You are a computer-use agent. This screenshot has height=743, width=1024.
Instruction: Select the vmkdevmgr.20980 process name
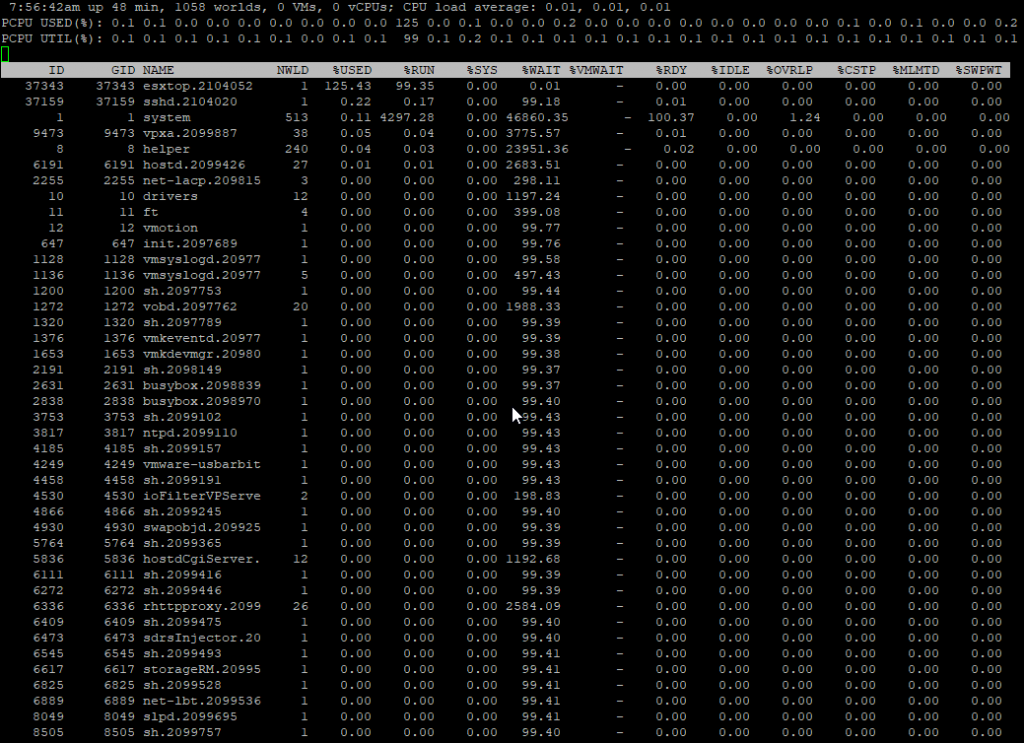202,354
